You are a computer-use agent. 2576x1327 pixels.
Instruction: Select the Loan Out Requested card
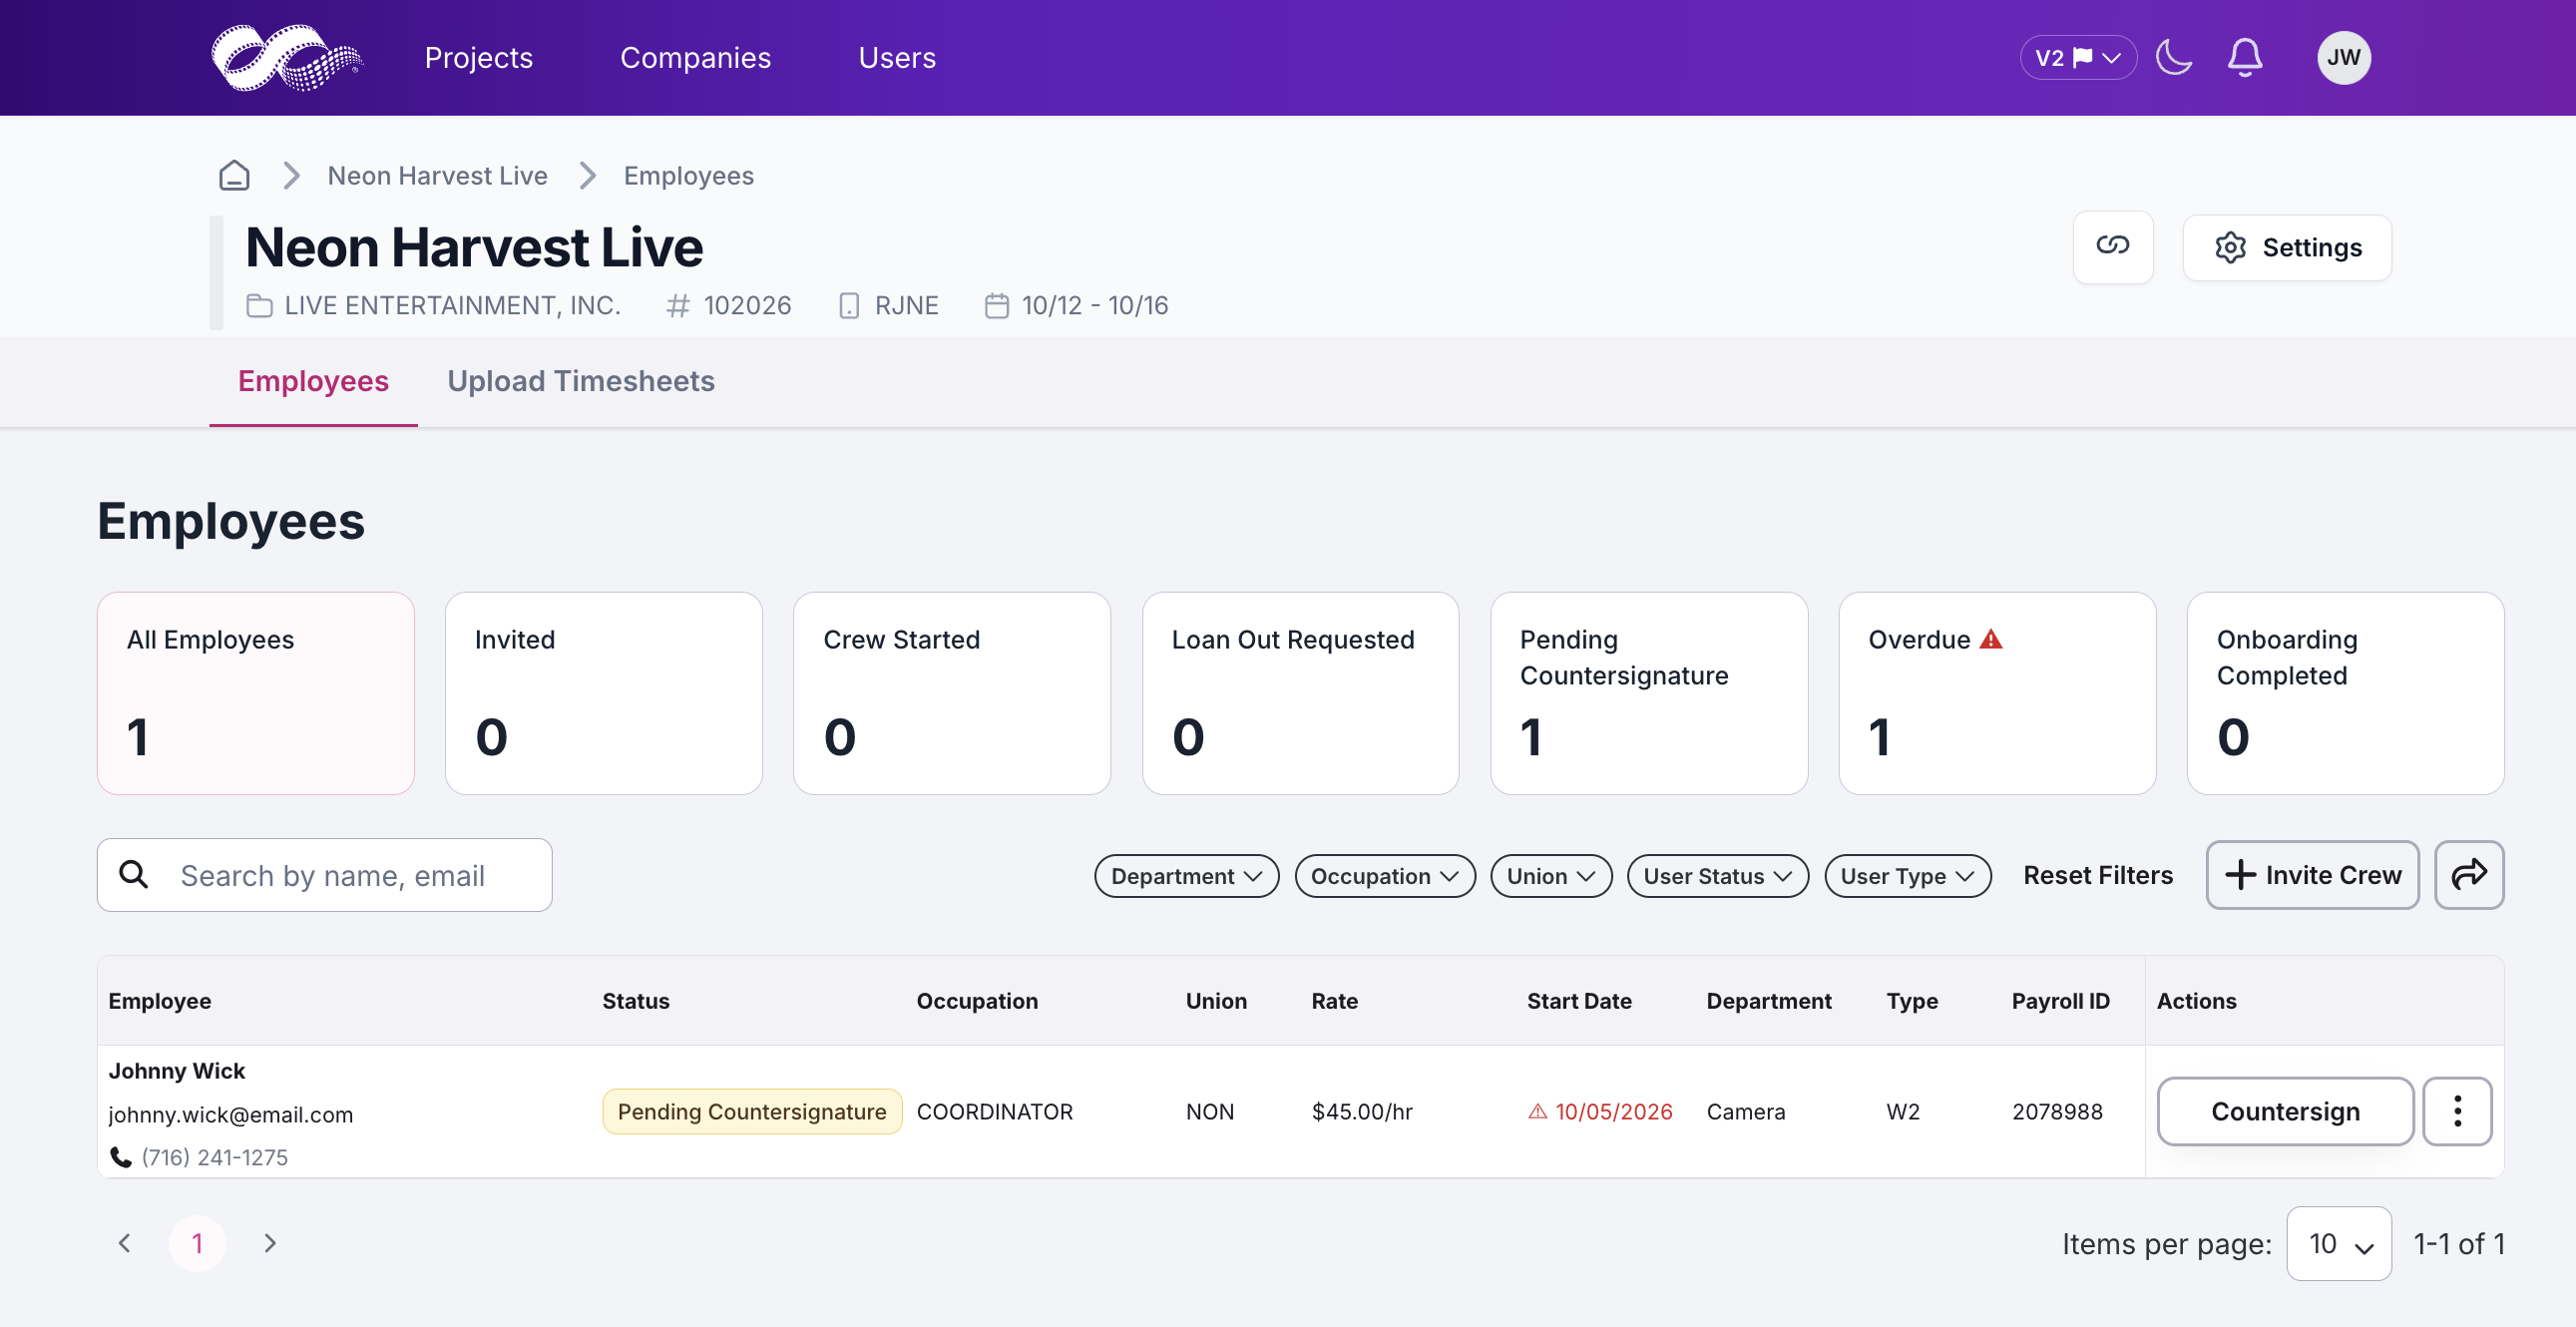1299,693
